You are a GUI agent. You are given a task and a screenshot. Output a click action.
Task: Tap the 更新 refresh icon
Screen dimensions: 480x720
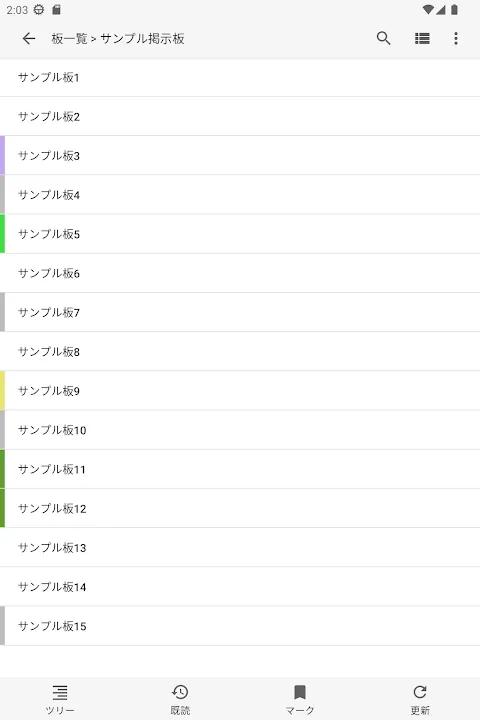pyautogui.click(x=420, y=698)
